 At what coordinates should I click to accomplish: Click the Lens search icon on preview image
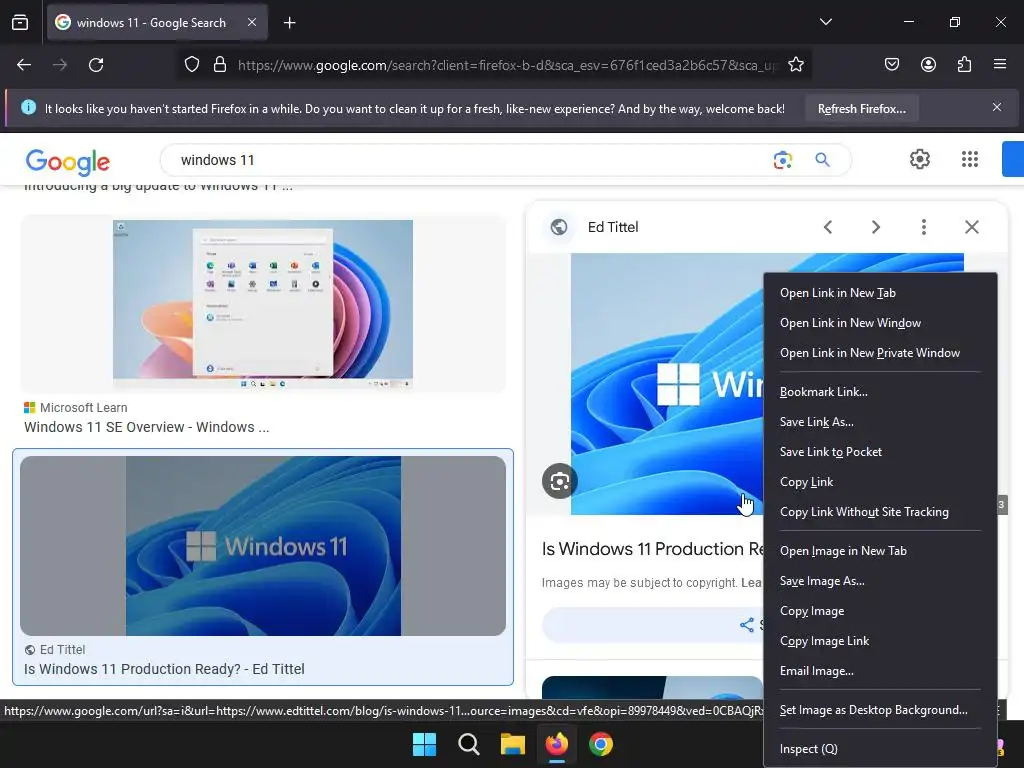(560, 482)
